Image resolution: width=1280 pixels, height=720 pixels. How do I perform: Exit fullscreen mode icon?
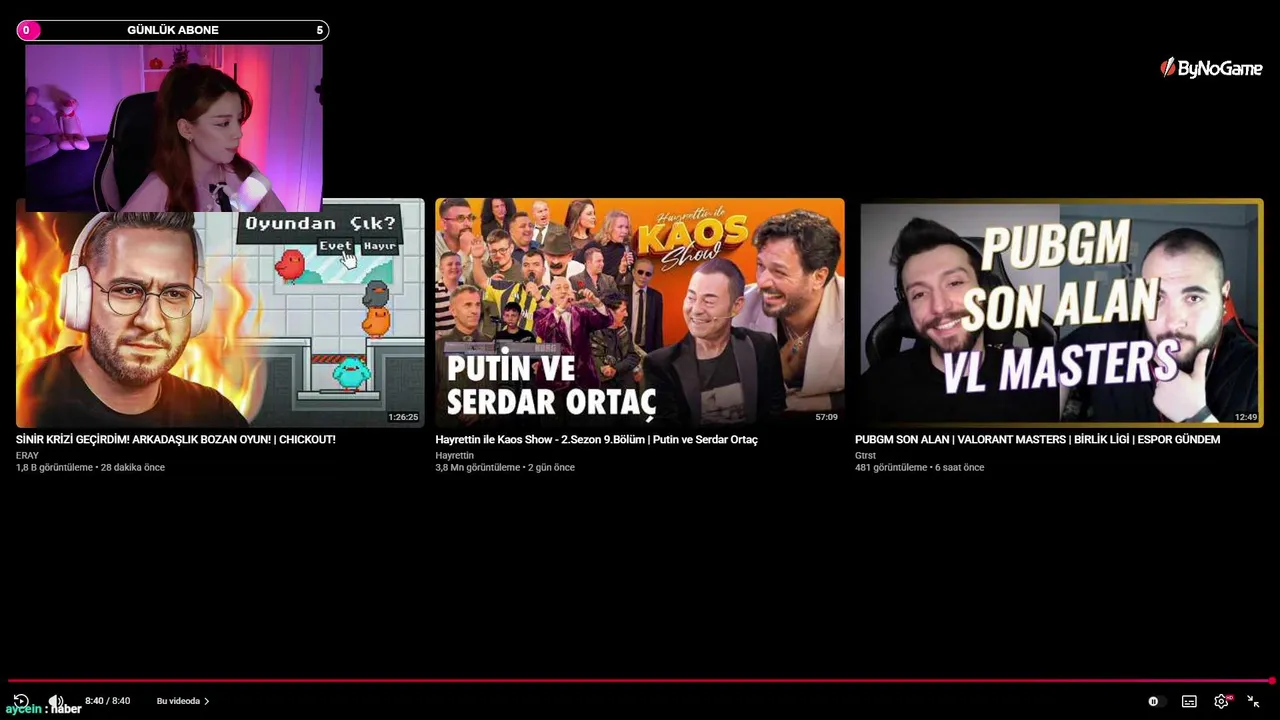coord(1253,702)
